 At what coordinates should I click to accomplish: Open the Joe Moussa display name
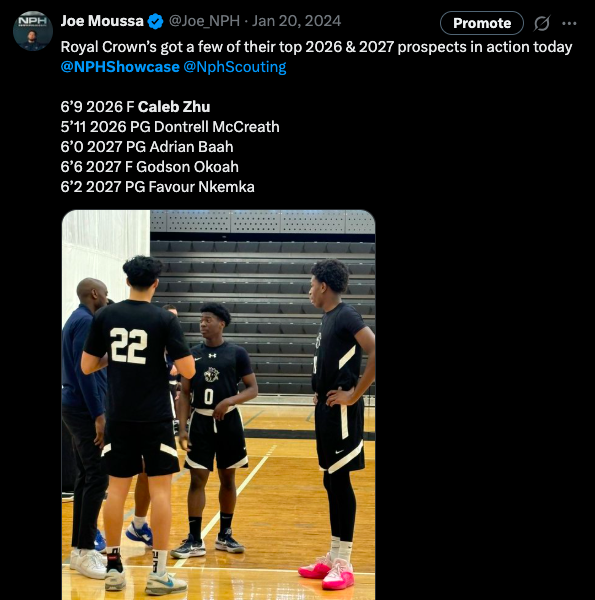pos(102,21)
